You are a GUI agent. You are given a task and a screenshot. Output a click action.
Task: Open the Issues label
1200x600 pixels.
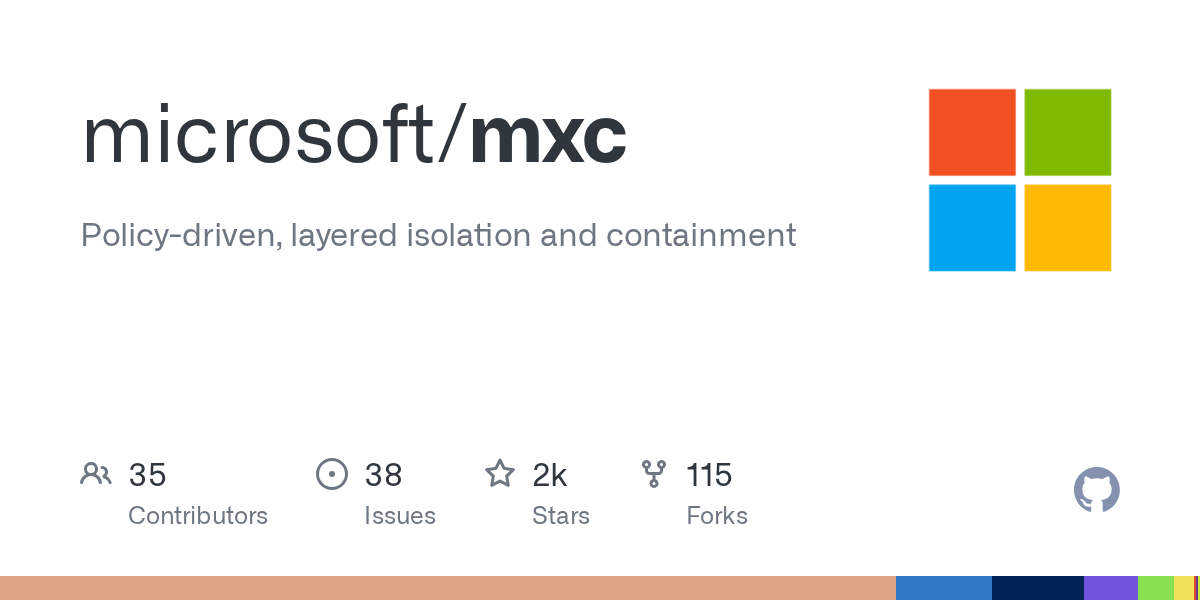[x=400, y=516]
